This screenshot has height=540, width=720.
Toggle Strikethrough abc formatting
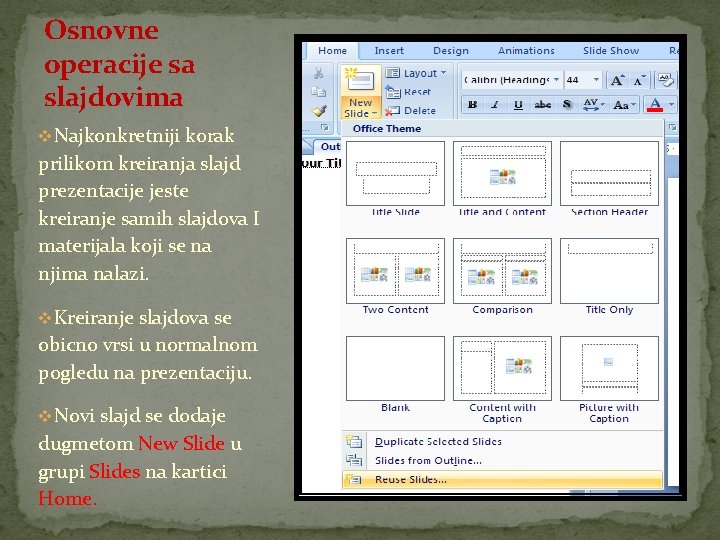543,105
